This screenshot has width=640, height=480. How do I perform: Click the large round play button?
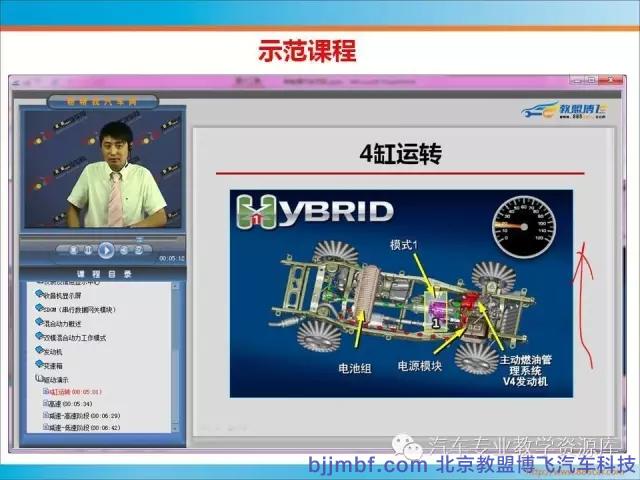(x=105, y=250)
